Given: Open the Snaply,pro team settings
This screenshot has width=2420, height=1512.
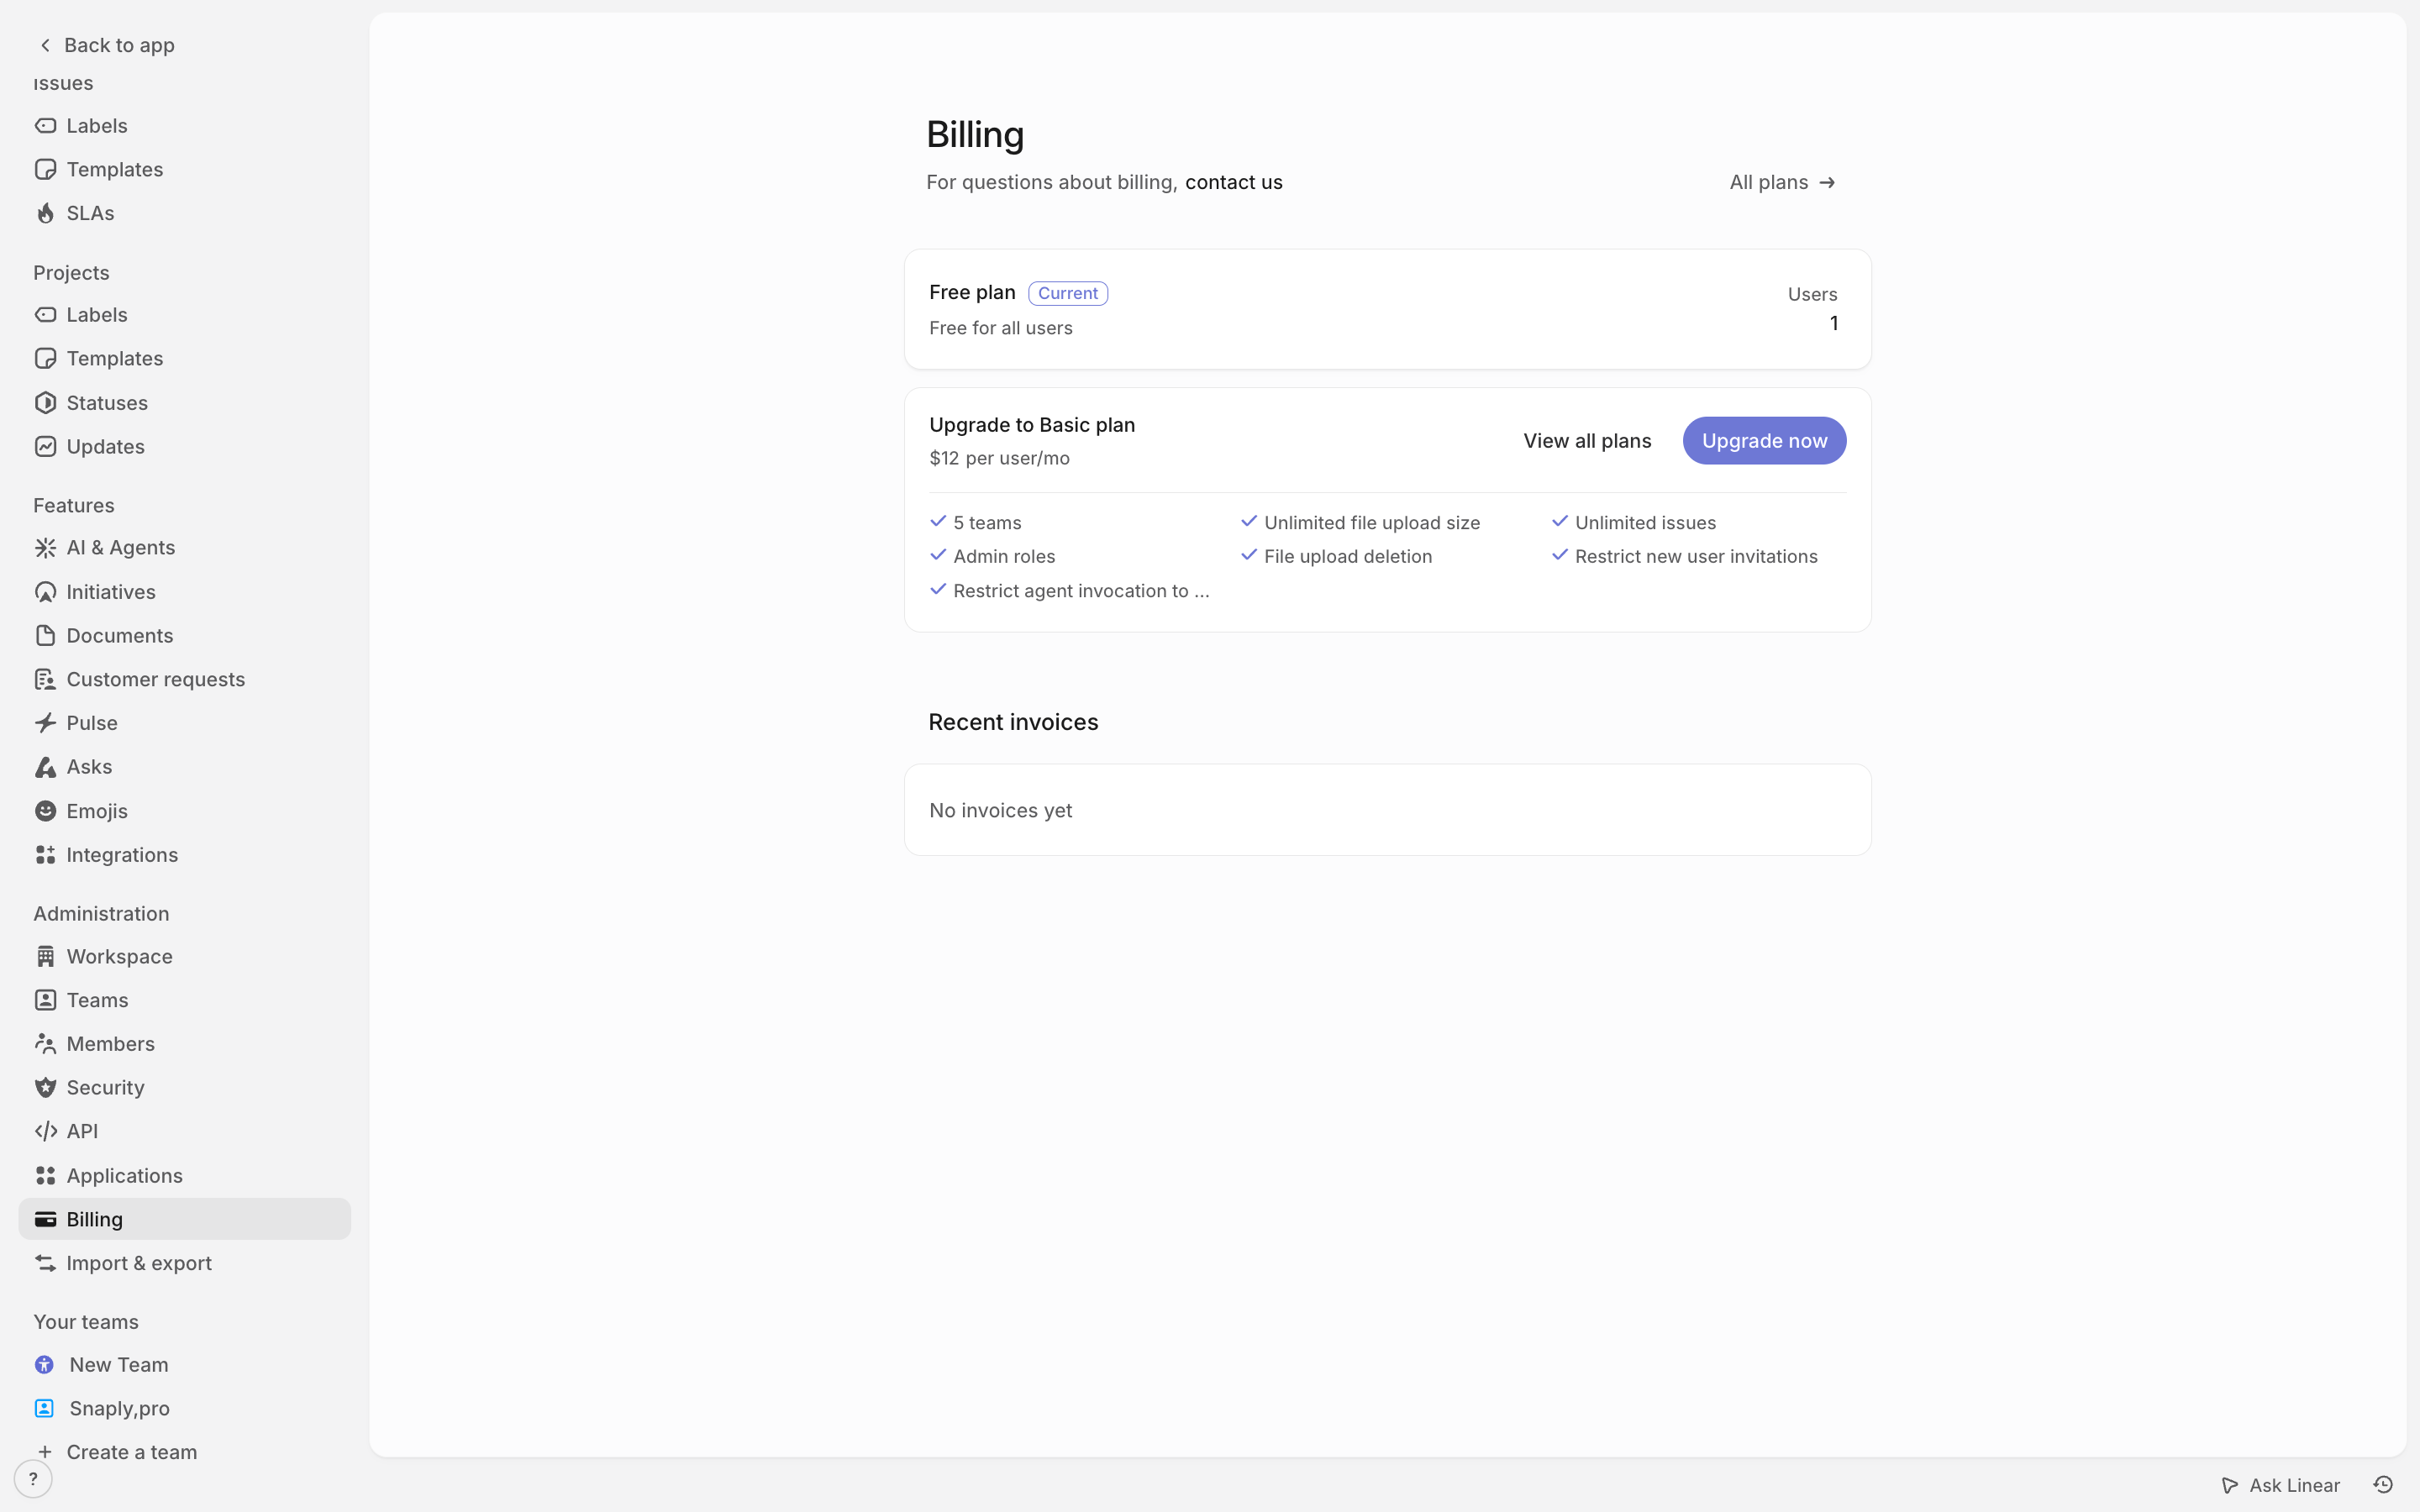Looking at the screenshot, I should (185, 1409).
